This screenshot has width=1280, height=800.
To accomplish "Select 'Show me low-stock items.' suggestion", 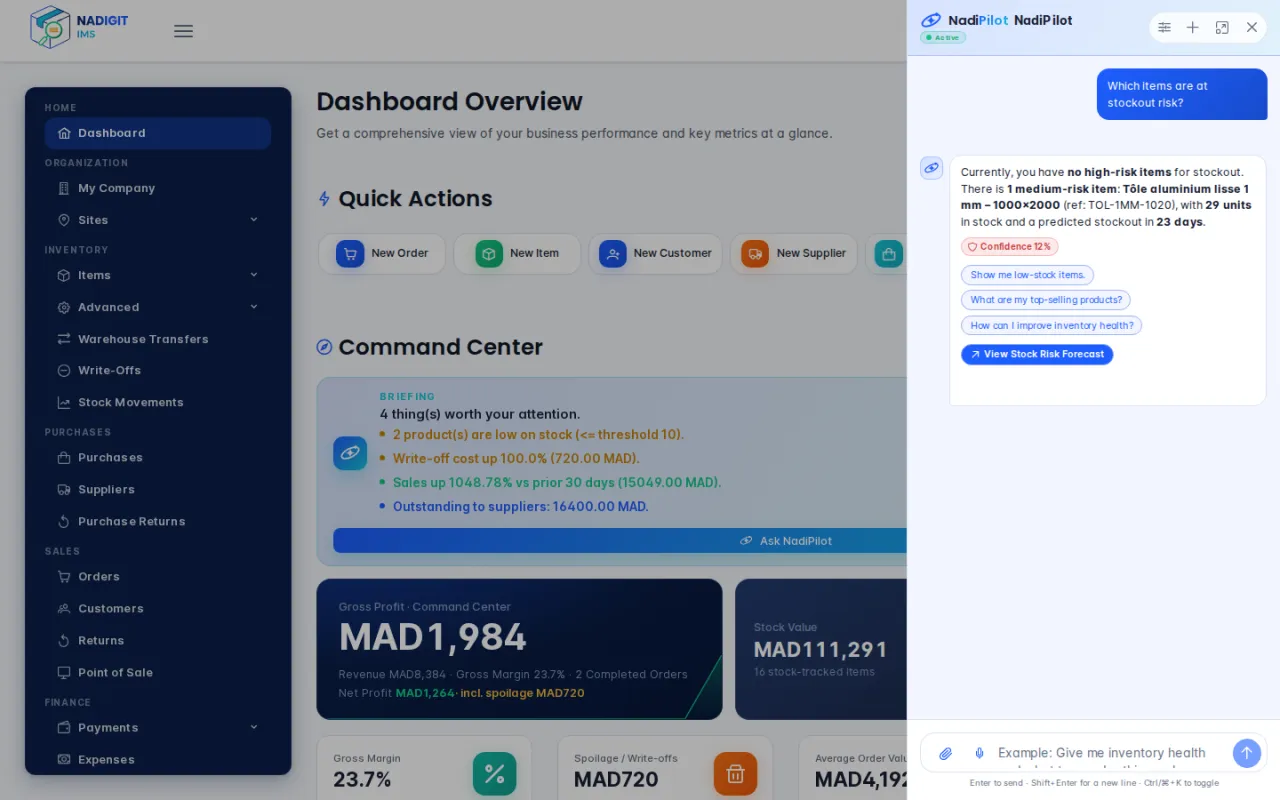I will pos(1027,275).
